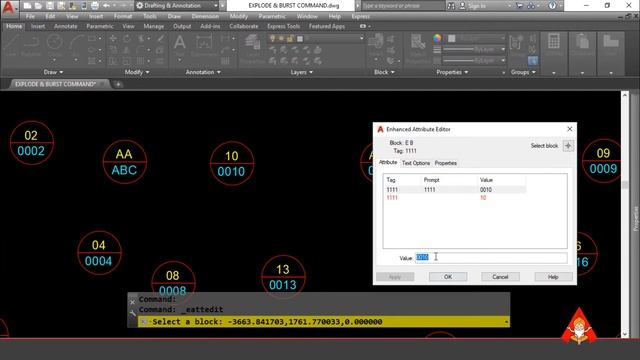The height and width of the screenshot is (360, 640).
Task: Close the command line with its X icon
Action: (x=133, y=302)
